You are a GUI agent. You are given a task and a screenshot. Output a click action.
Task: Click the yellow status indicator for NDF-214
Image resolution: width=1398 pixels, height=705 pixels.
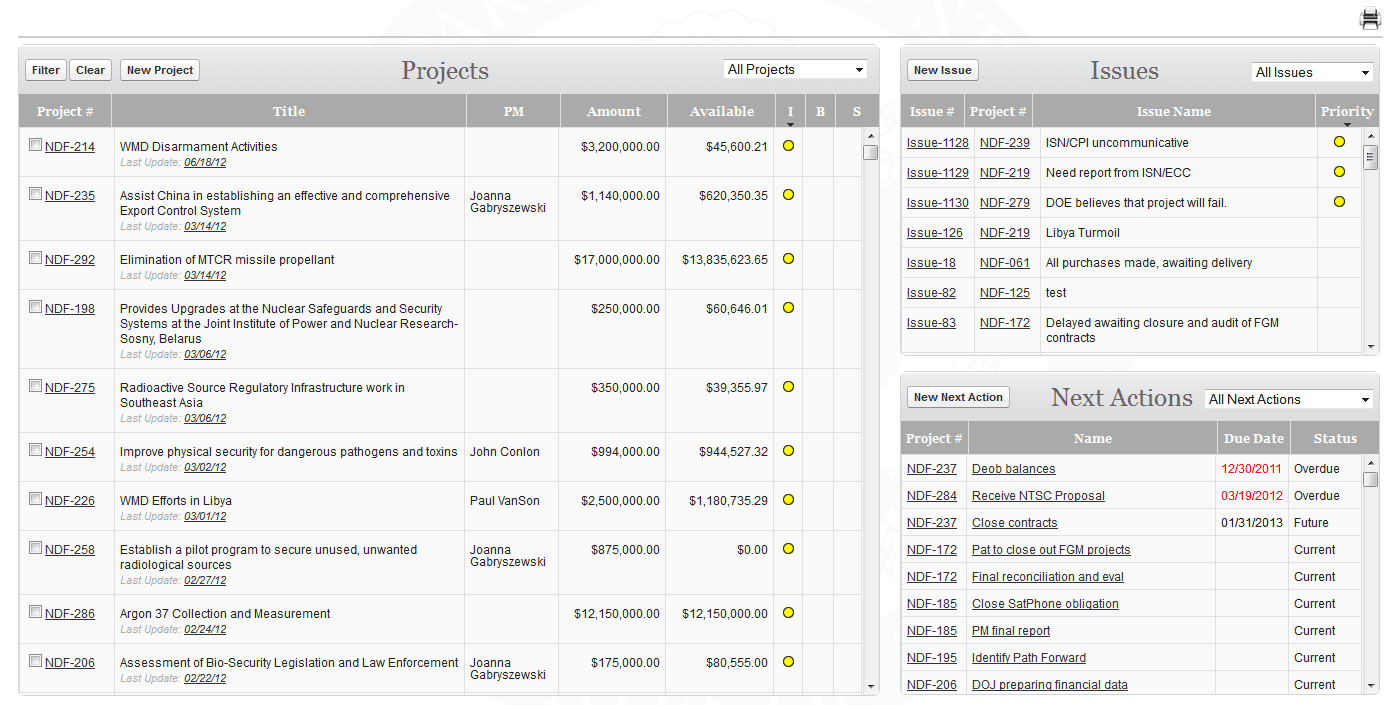(789, 146)
